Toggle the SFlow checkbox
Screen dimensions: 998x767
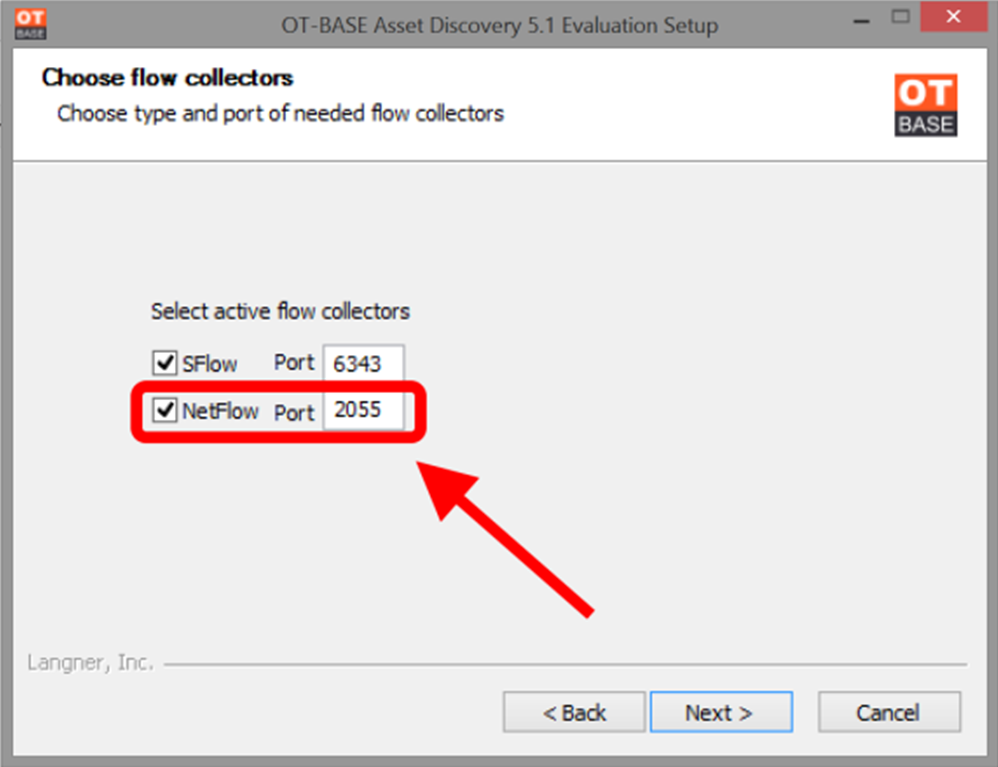(164, 363)
